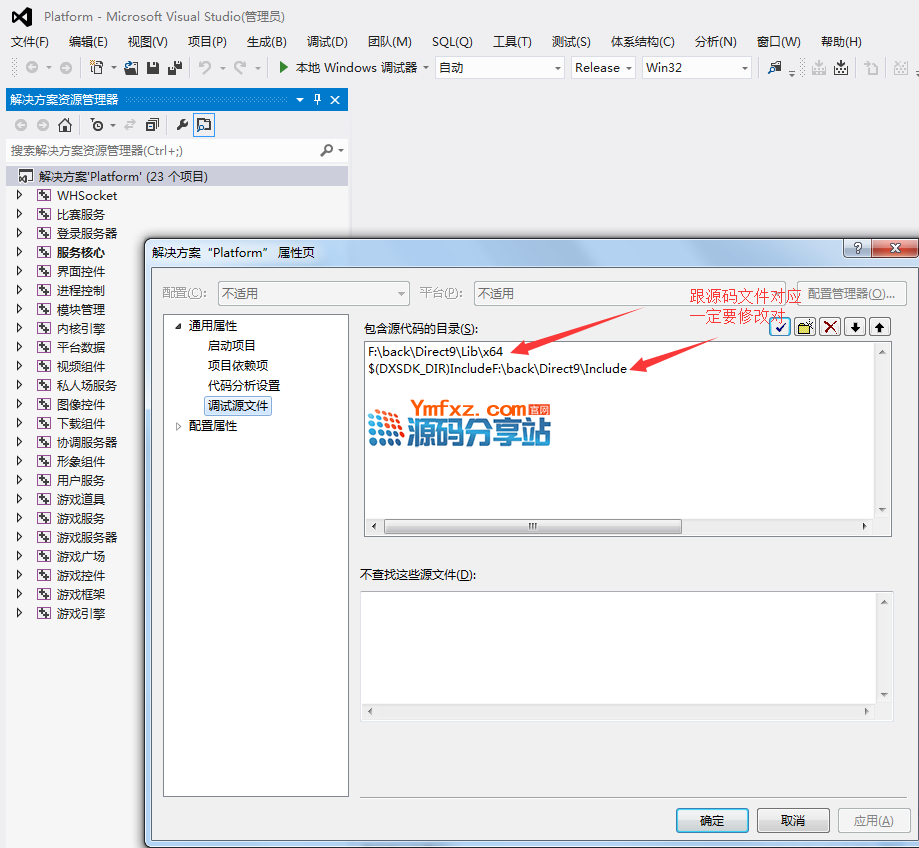
Task: Toggle the Preview Selected Items button
Action: pos(204,125)
